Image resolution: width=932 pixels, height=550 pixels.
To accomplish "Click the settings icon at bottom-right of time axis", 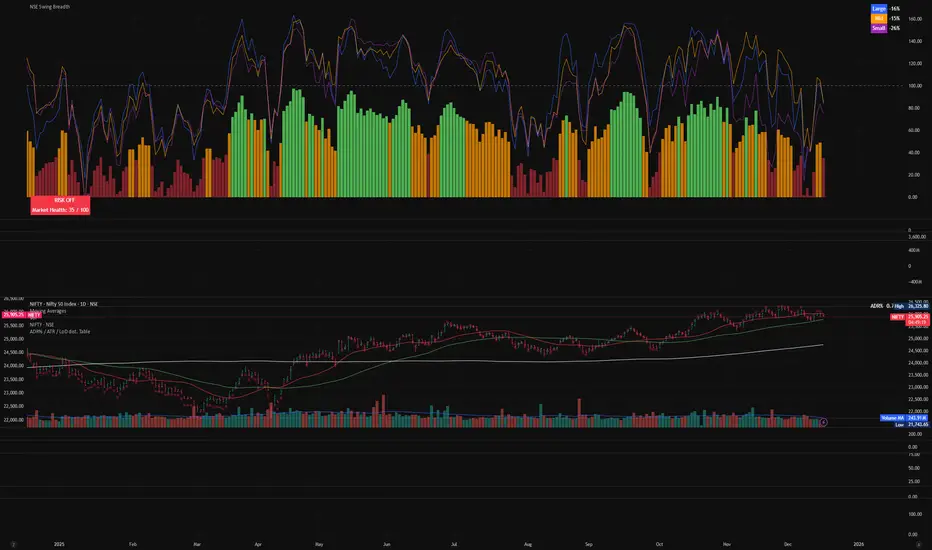I will coord(918,544).
